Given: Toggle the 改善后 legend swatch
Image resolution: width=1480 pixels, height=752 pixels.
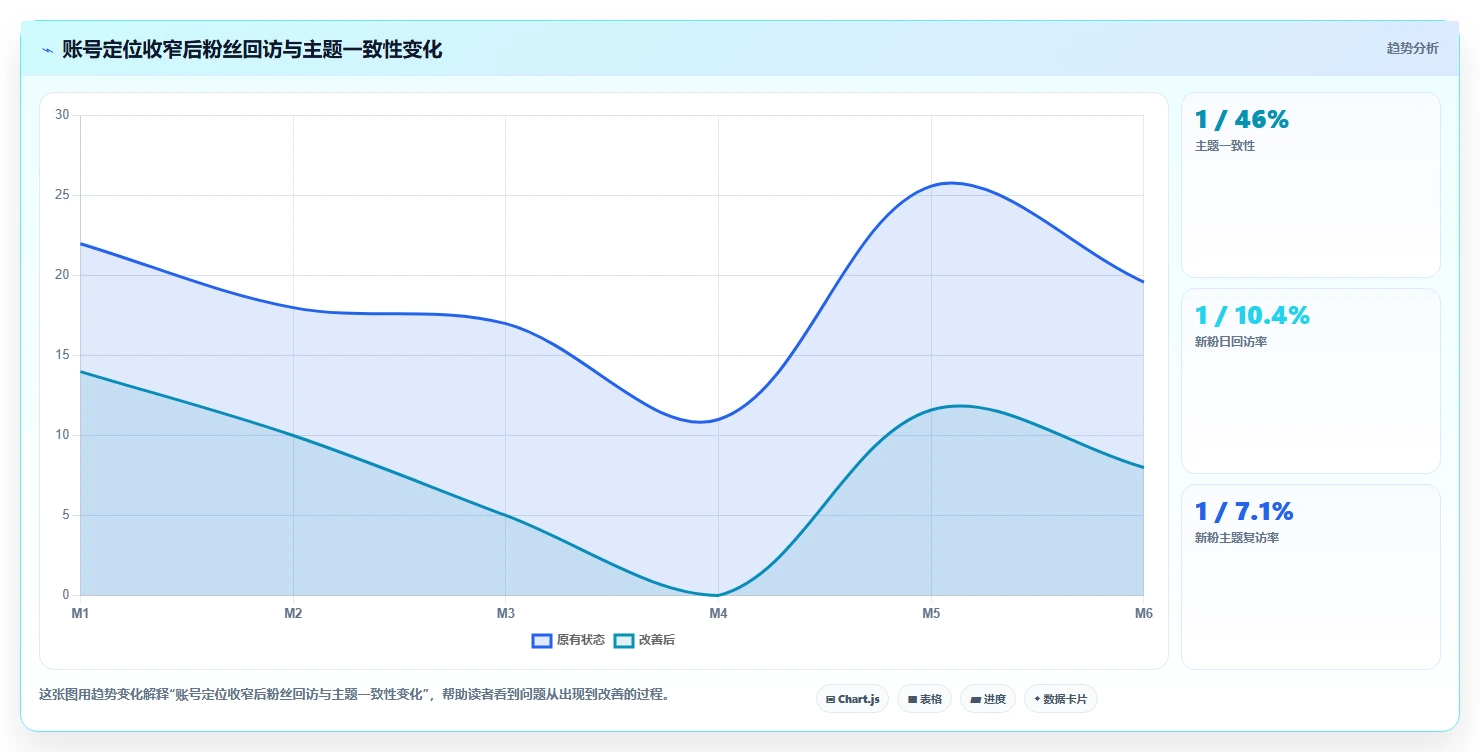Looking at the screenshot, I should click(624, 640).
